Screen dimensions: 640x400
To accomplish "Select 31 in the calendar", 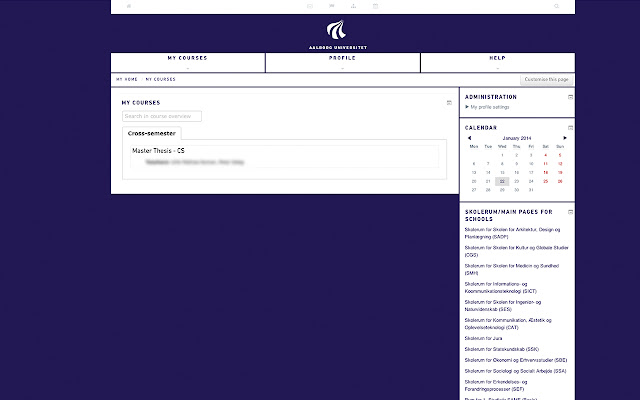I will (531, 190).
